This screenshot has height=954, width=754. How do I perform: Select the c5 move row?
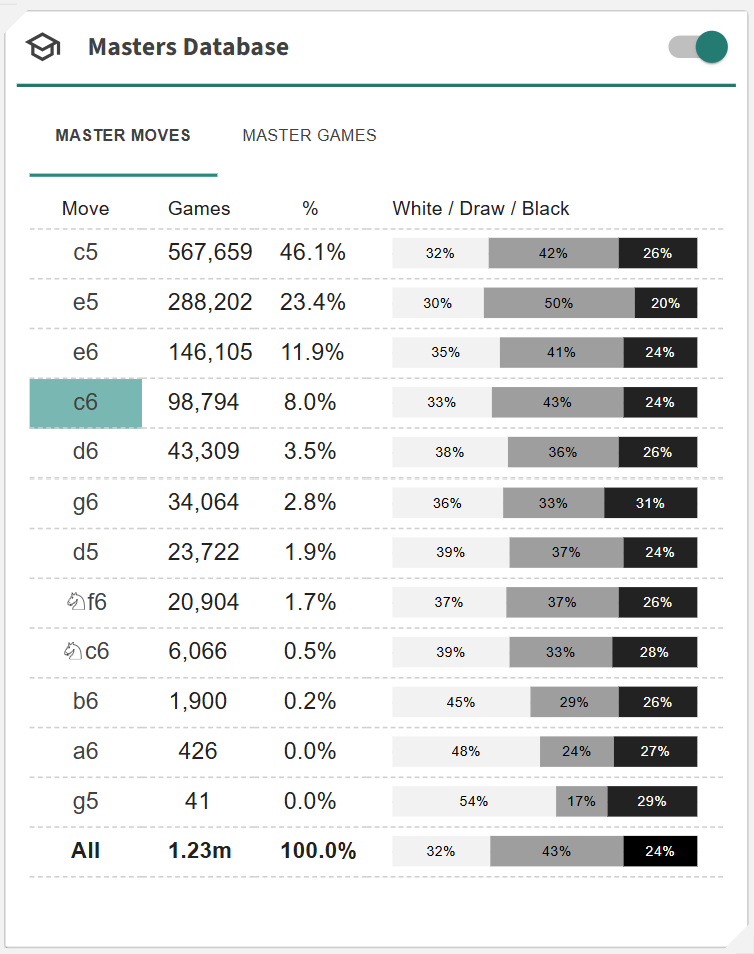click(x=86, y=253)
